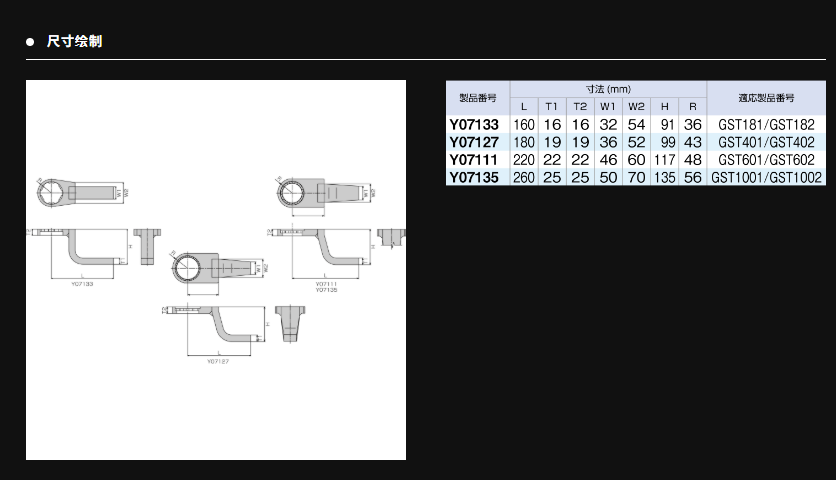Click the bullet dot beside 尺寸绘制
Image resolution: width=836 pixels, height=480 pixels.
[x=30, y=42]
